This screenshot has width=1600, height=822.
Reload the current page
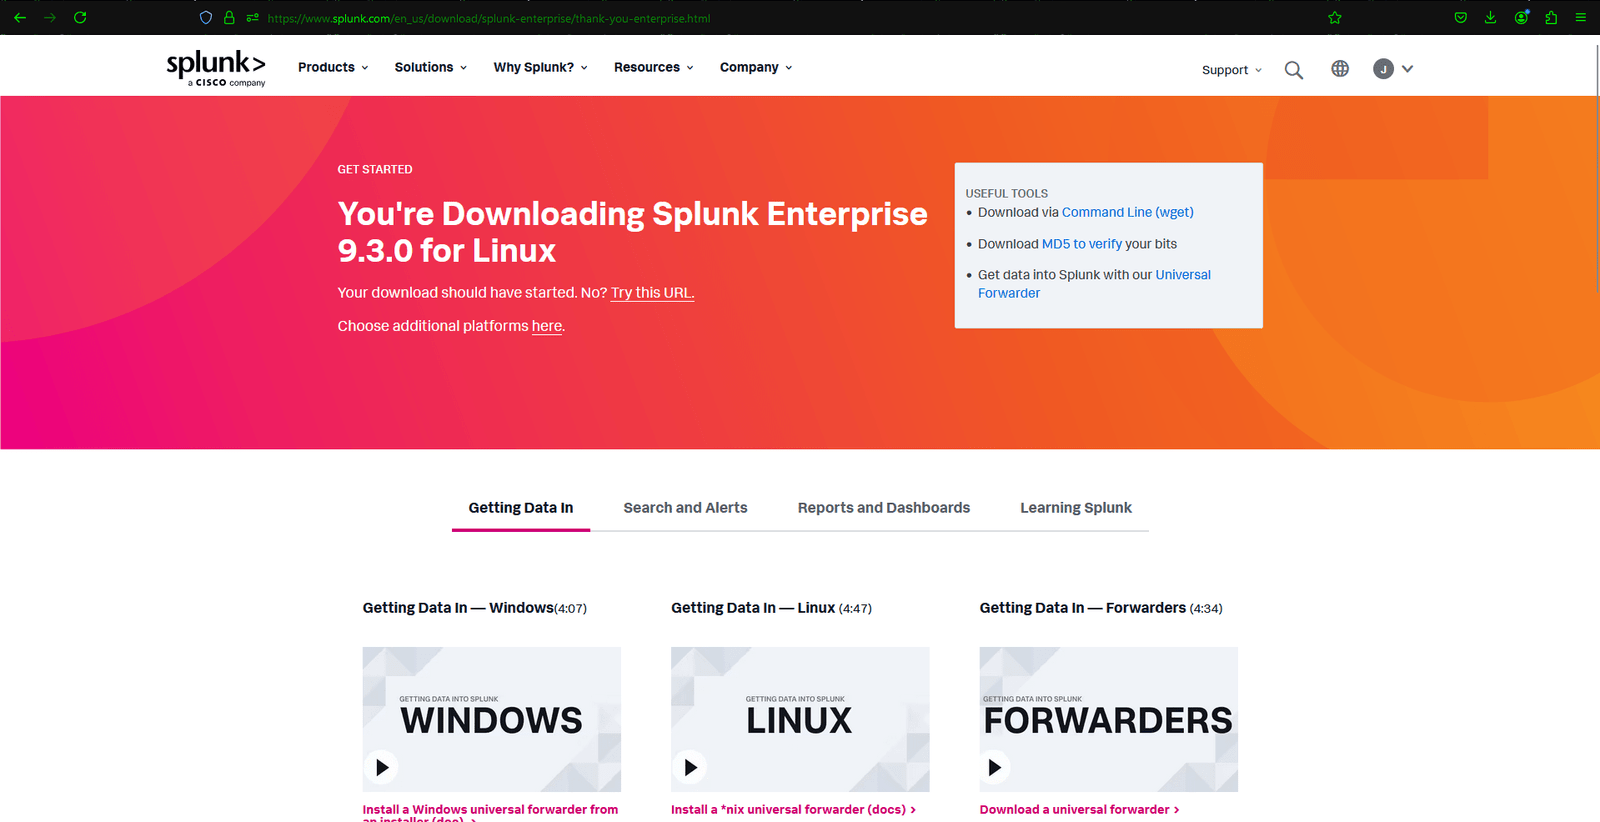pos(80,18)
